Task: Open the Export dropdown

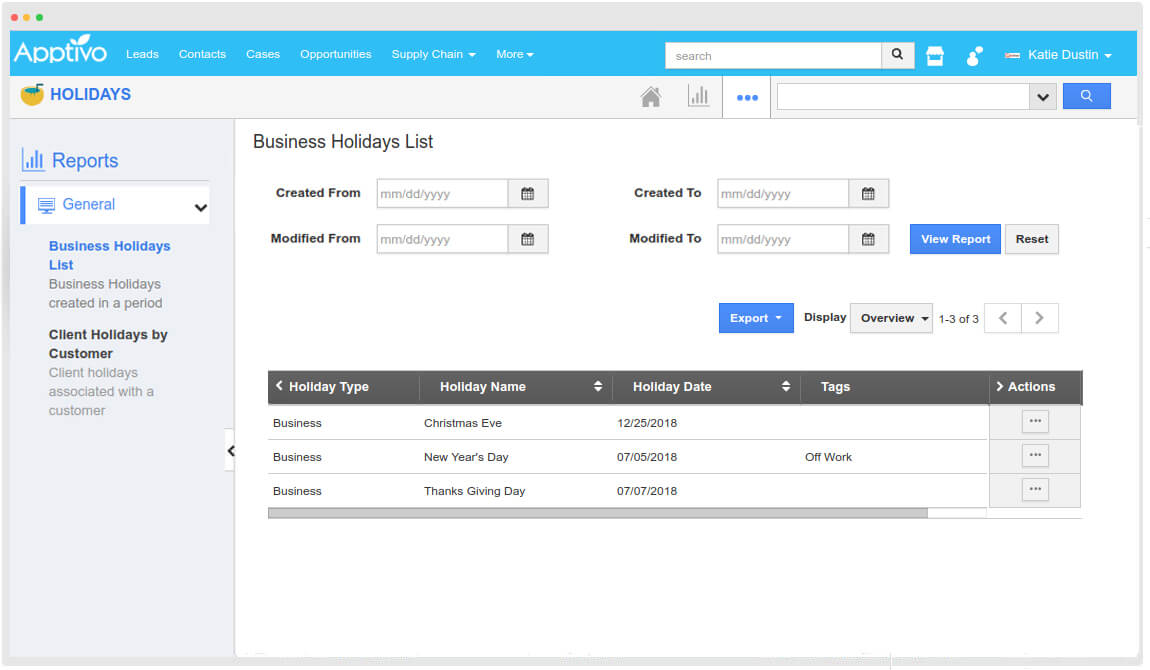Action: 755,318
